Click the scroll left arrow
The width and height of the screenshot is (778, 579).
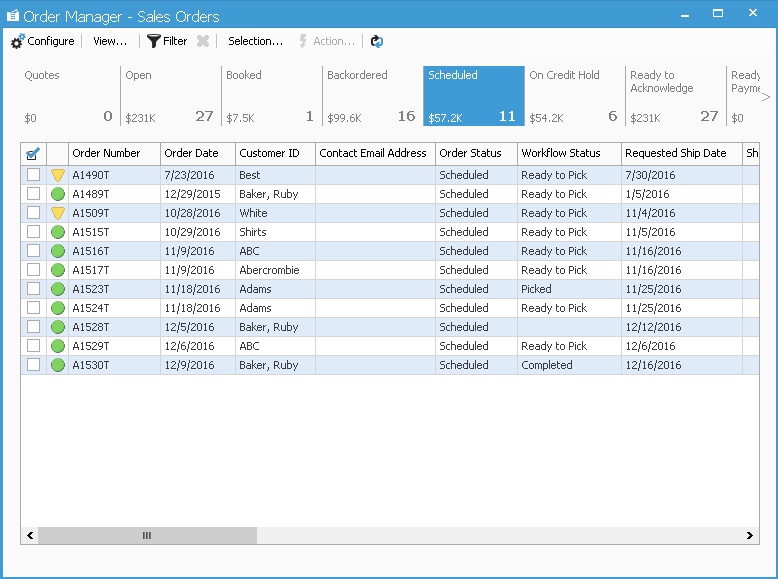(30, 535)
